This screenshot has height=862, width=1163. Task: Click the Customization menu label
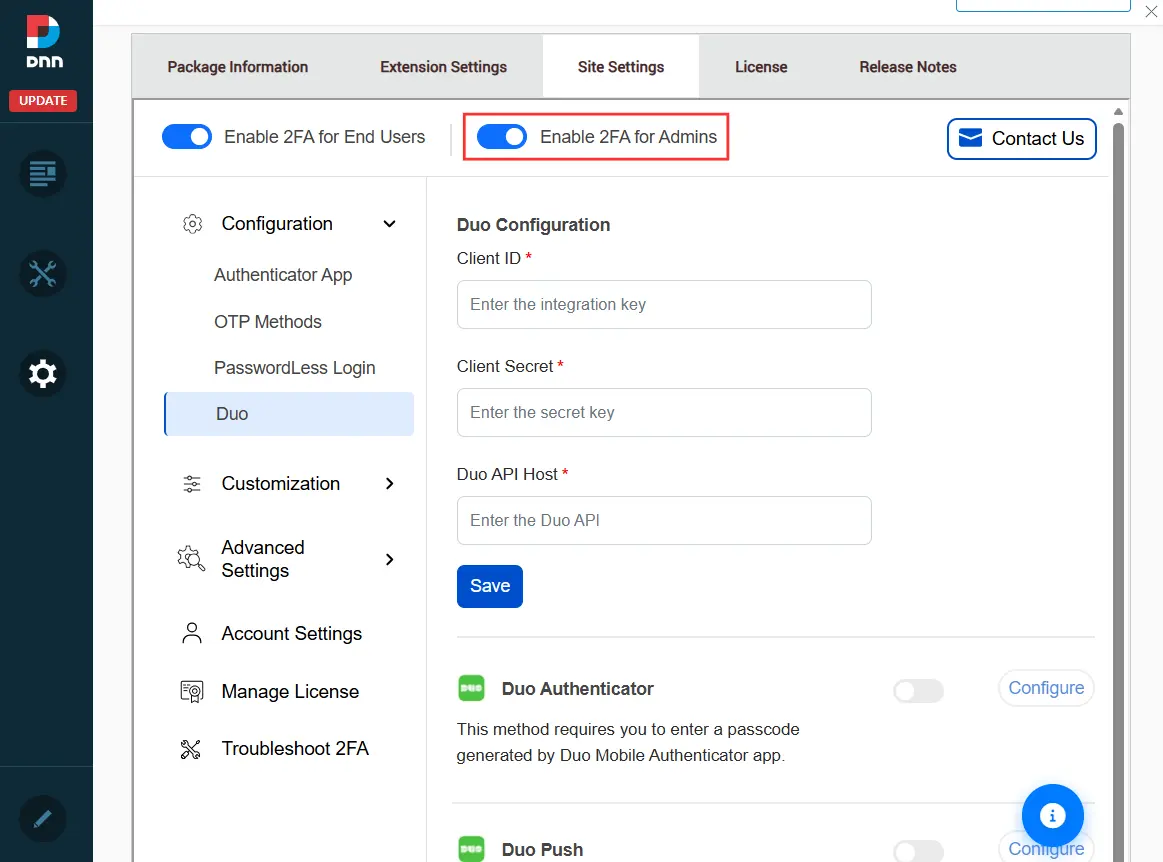pos(280,484)
